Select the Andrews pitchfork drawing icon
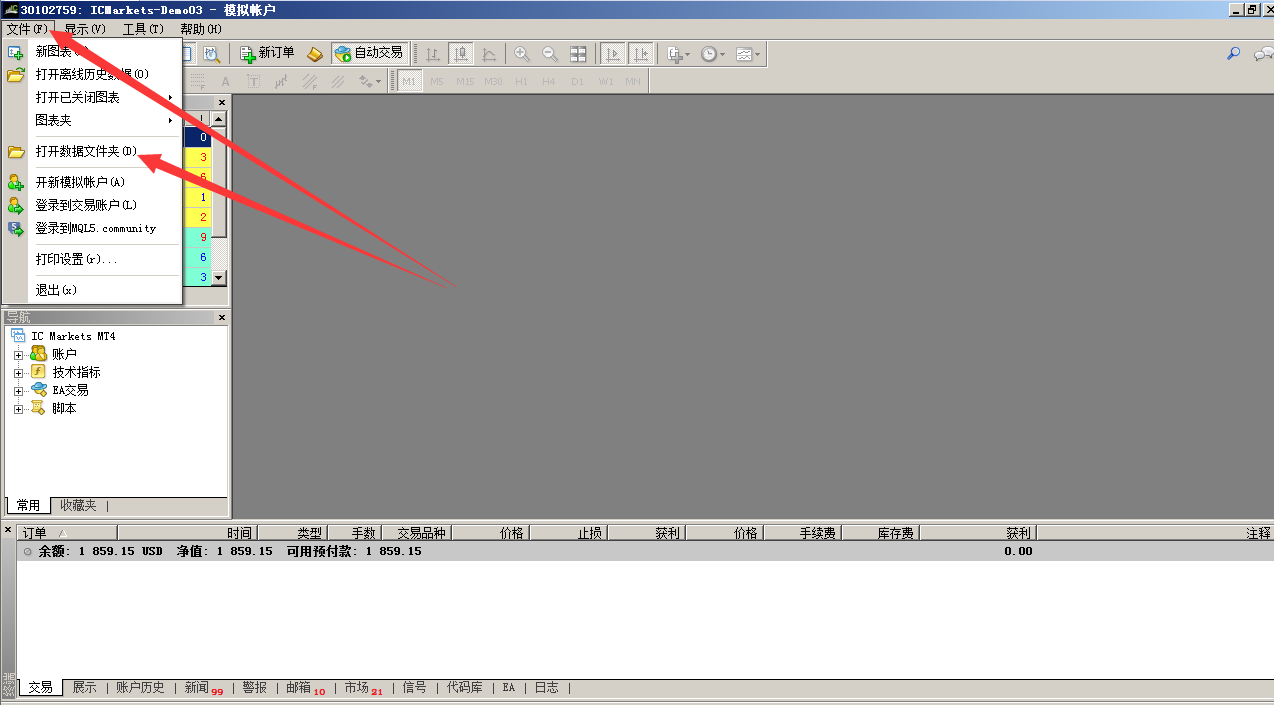The width and height of the screenshot is (1274, 705). point(281,81)
